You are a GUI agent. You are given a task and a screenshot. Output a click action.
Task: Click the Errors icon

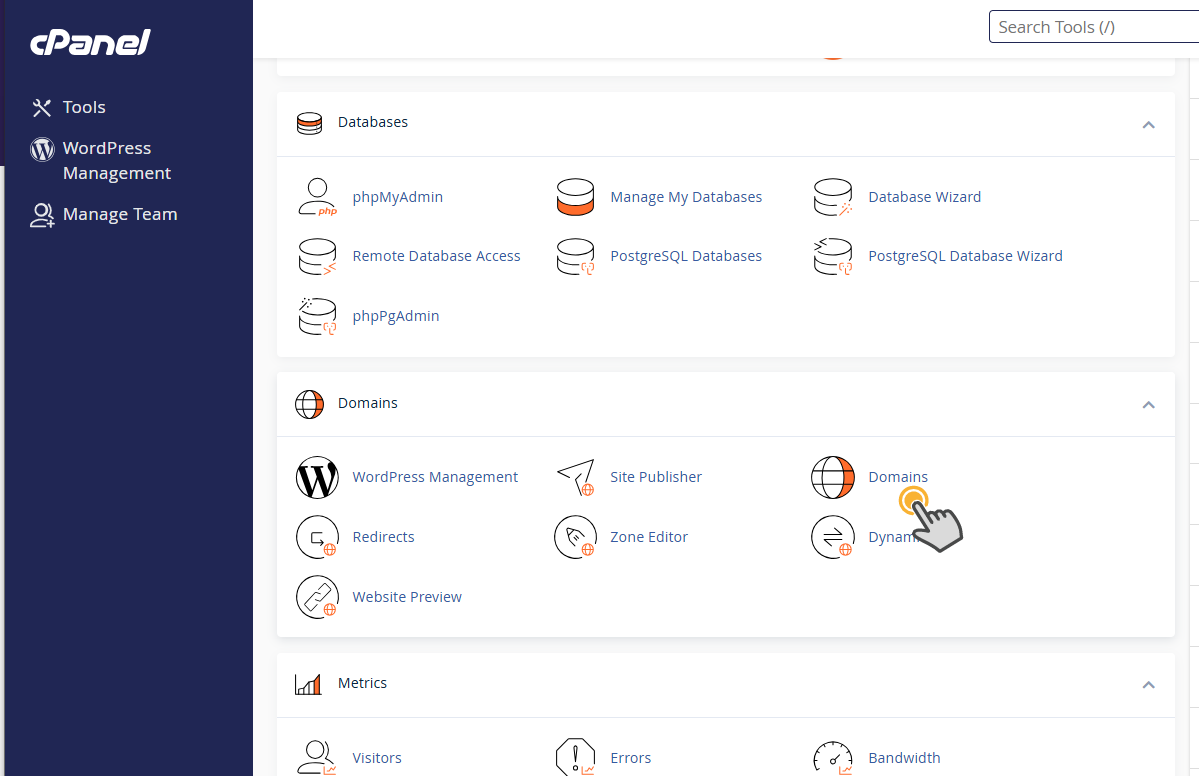pos(575,758)
